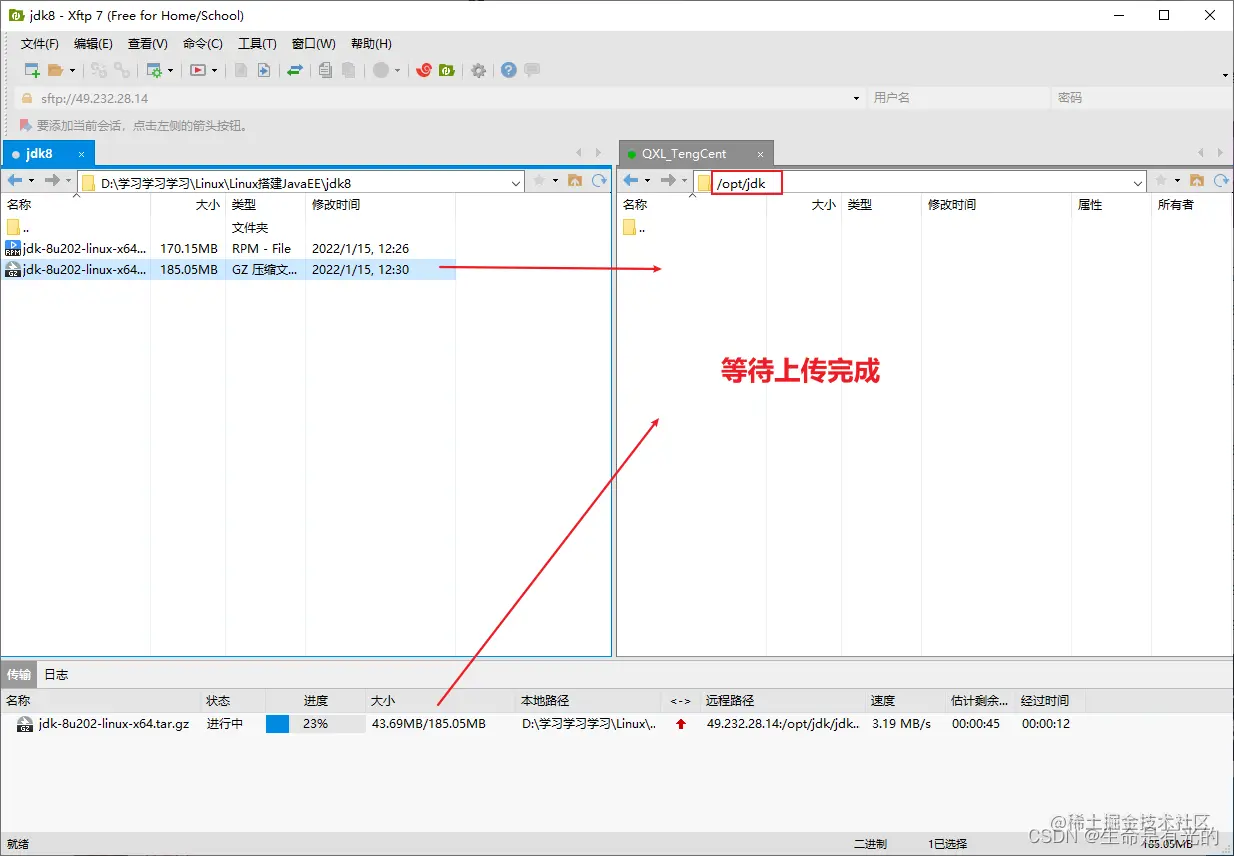This screenshot has width=1234, height=856.
Task: Go forward in the local pane
Action: coord(52,181)
